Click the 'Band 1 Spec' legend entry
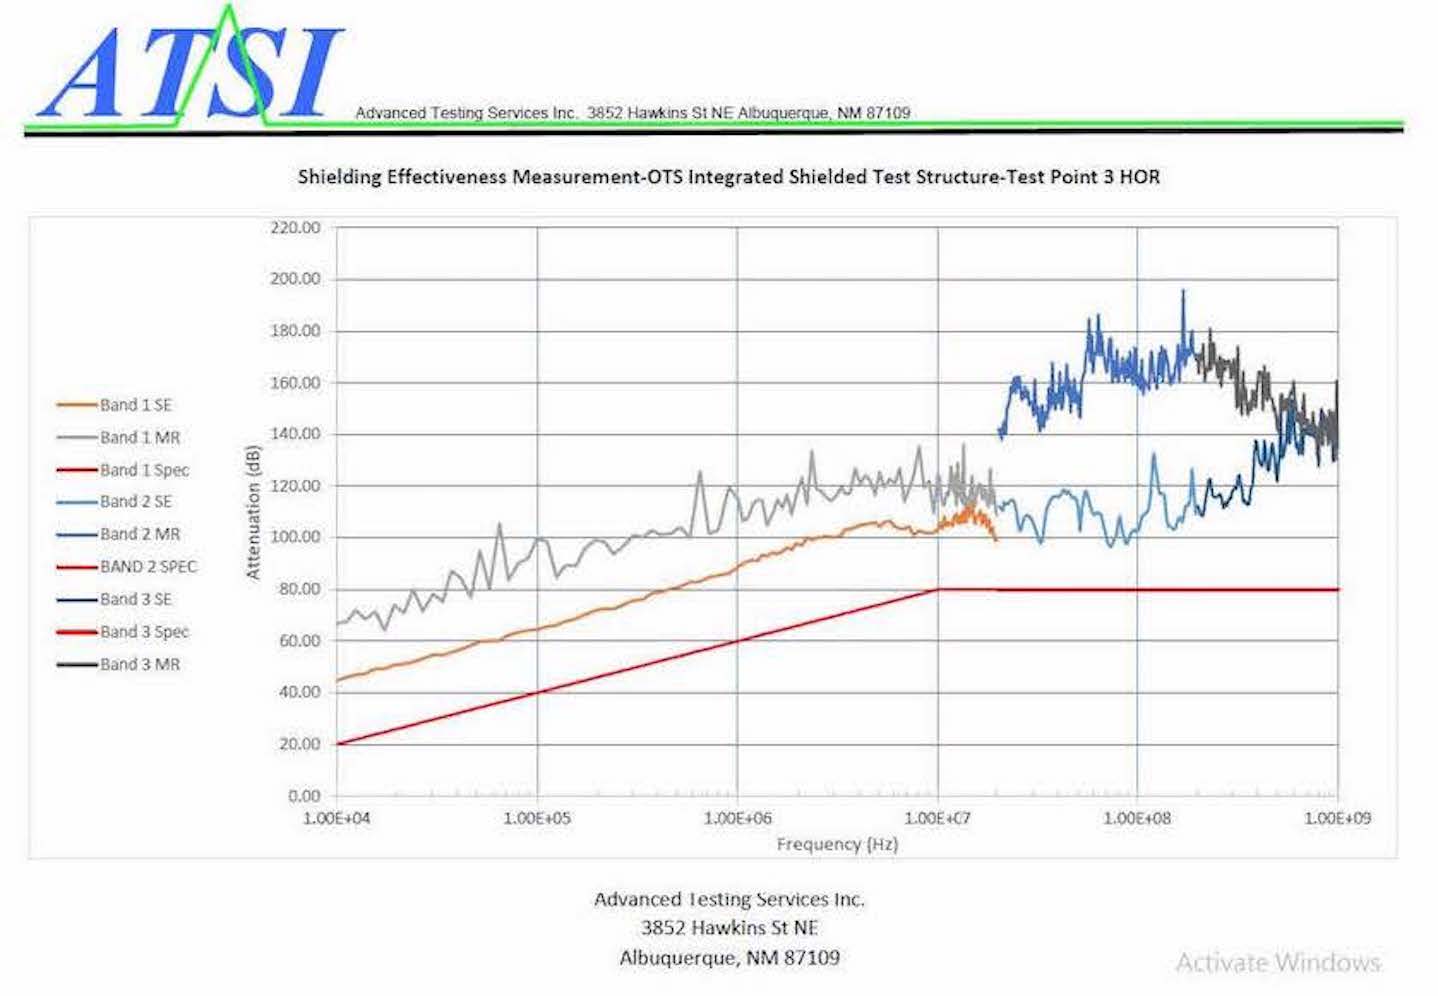The width and height of the screenshot is (1438, 996). point(123,470)
